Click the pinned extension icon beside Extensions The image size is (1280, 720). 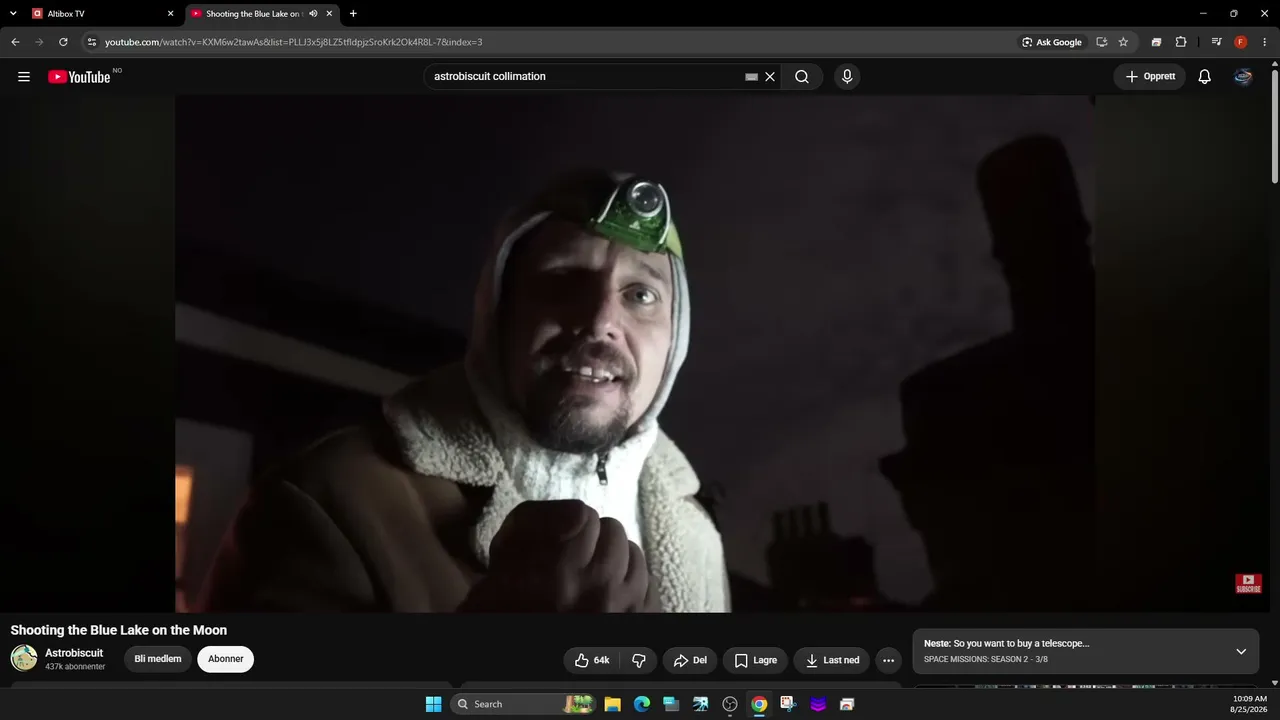pos(1156,42)
